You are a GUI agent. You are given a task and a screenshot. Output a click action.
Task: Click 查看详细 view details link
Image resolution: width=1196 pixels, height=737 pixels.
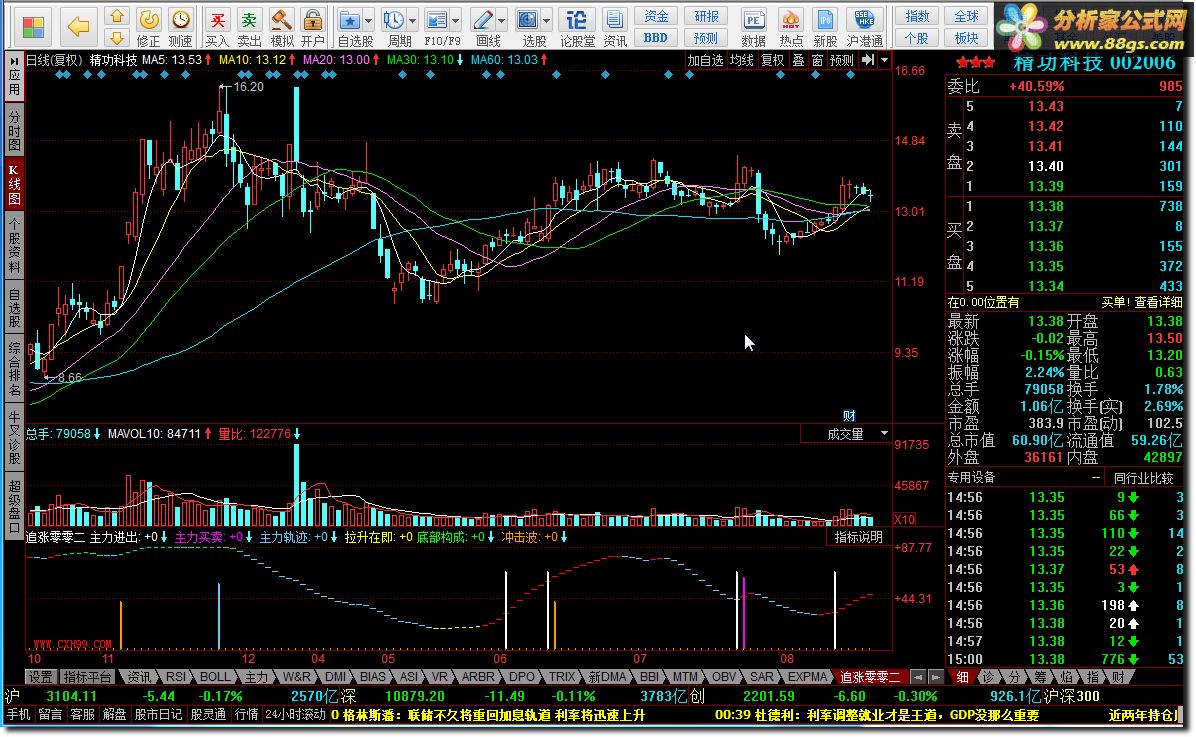point(1158,302)
